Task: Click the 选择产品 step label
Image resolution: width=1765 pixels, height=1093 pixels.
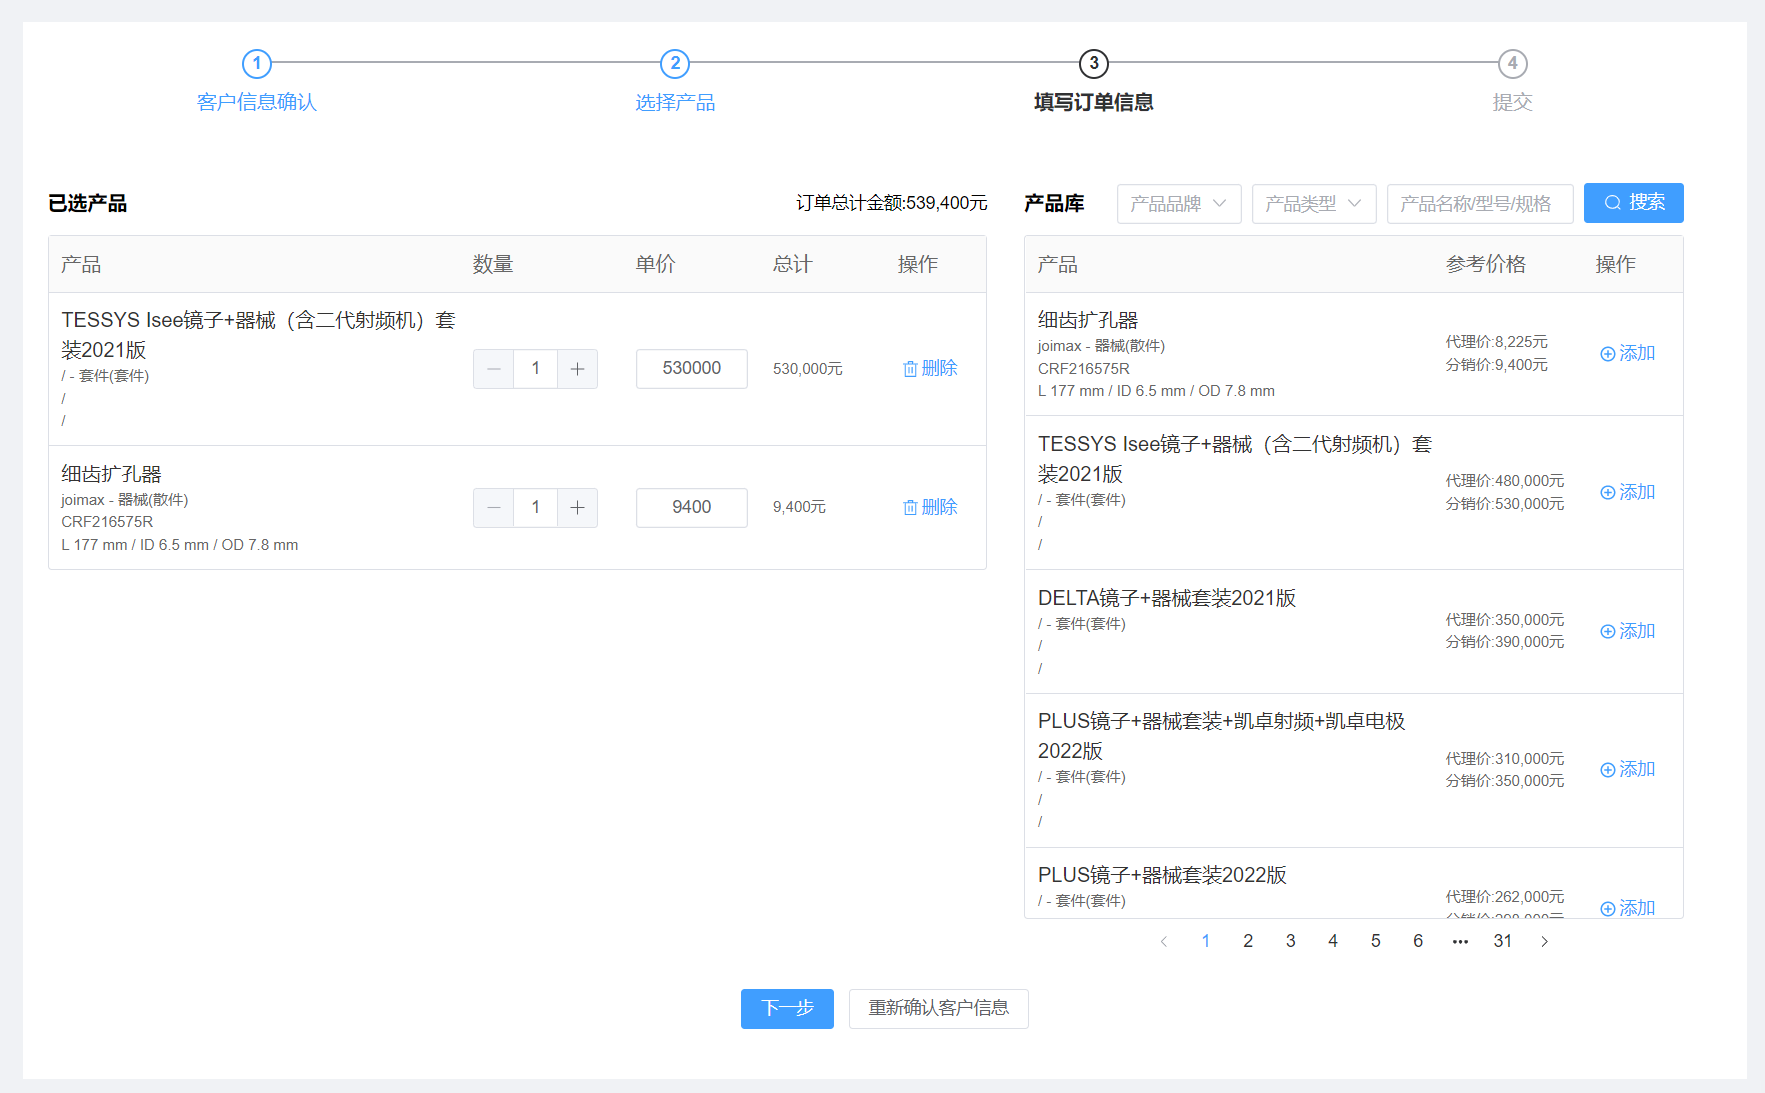Action: tap(675, 103)
